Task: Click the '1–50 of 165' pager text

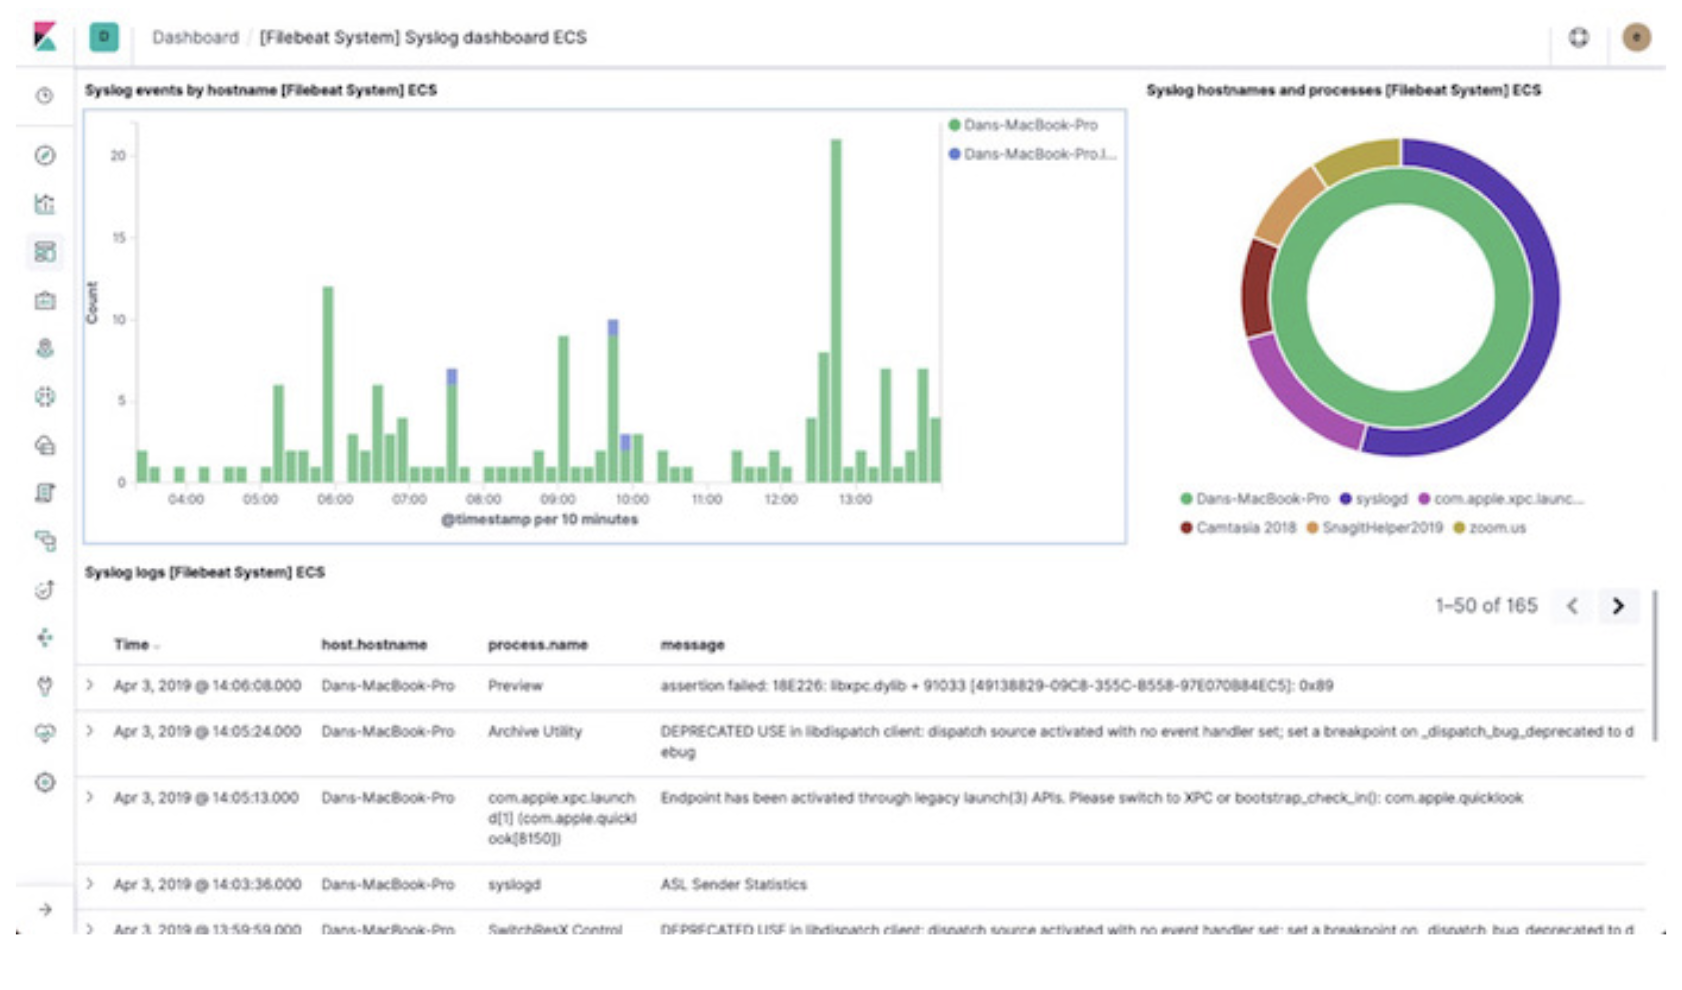Action: (1486, 606)
